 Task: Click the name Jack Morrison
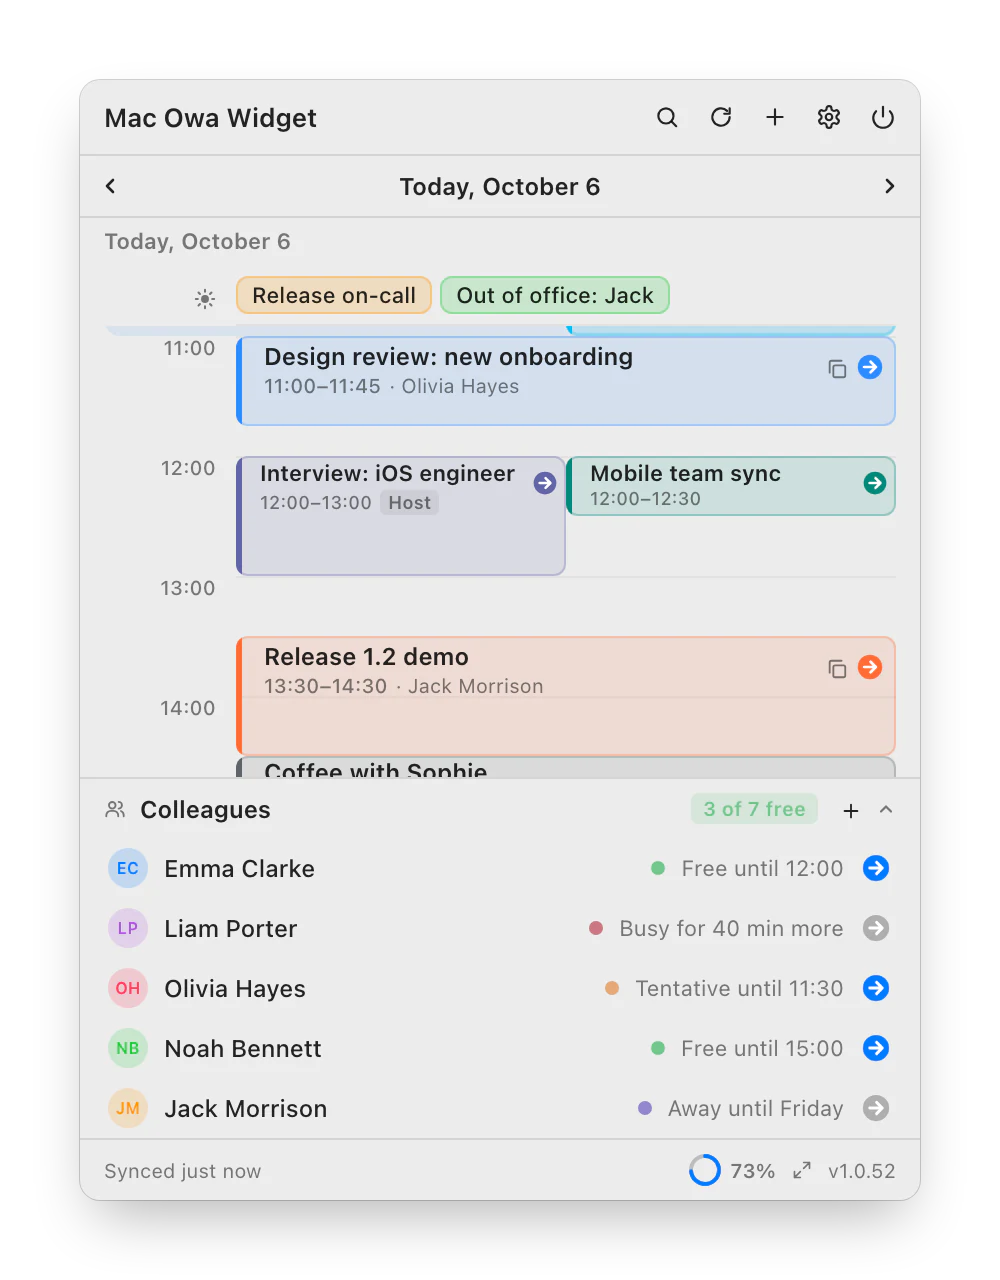tap(246, 1109)
